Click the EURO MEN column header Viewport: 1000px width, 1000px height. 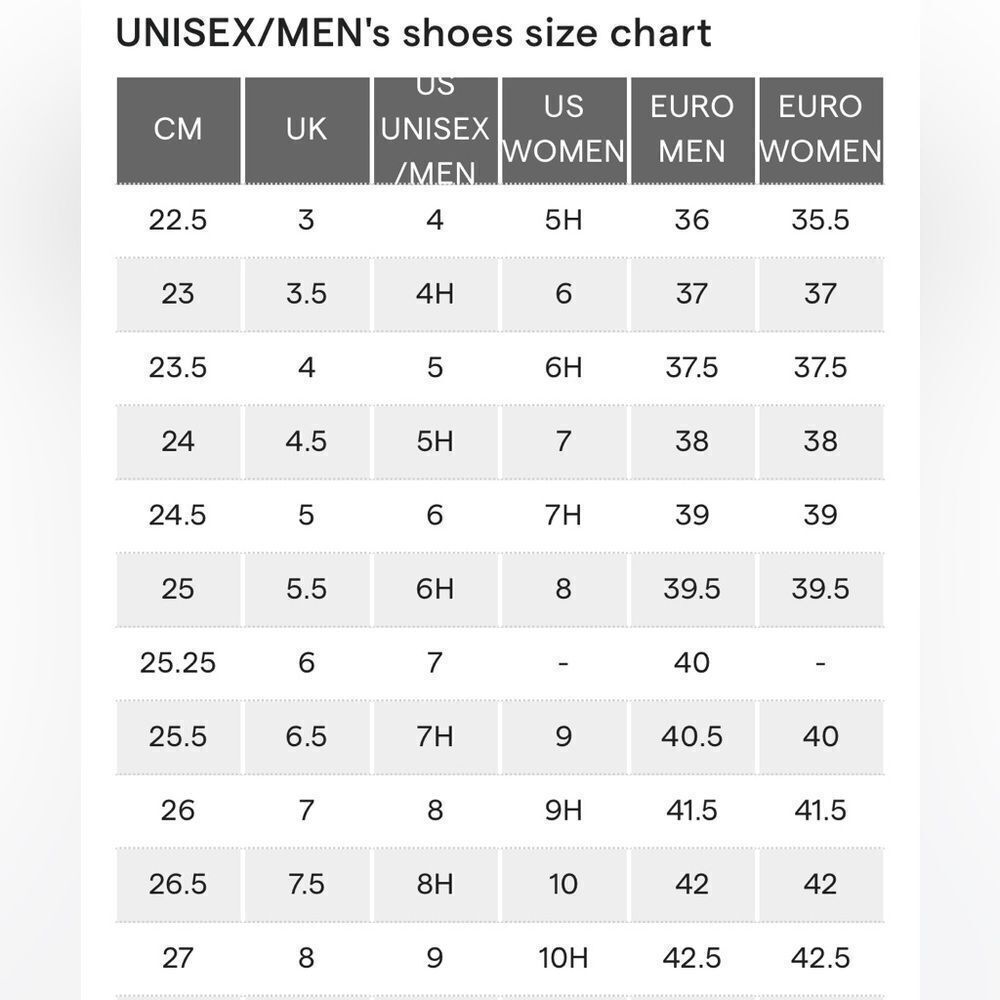coord(693,130)
